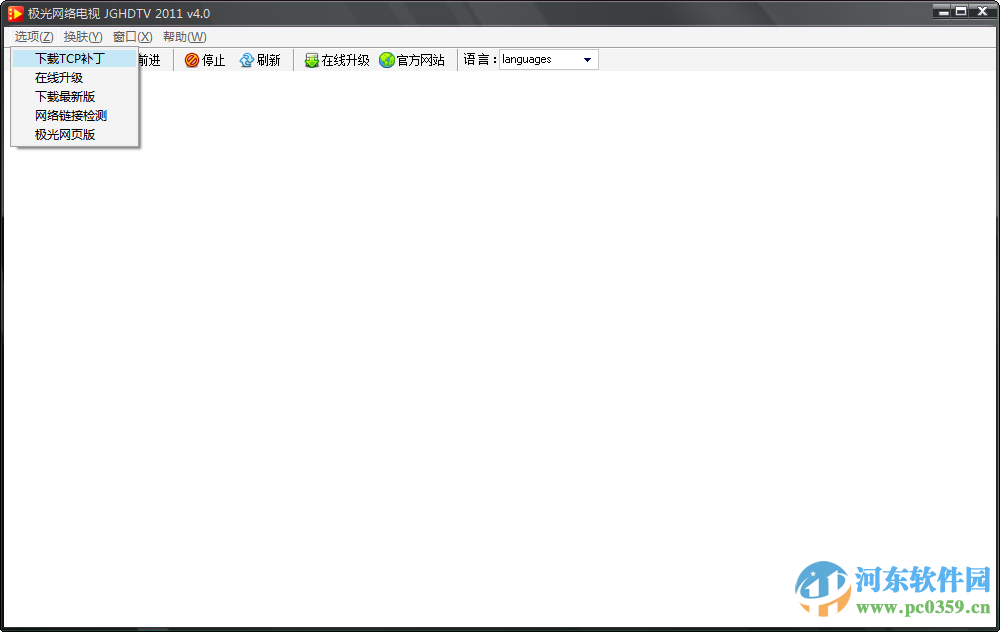
Task: Expand the languages dropdown arrow
Action: point(587,60)
